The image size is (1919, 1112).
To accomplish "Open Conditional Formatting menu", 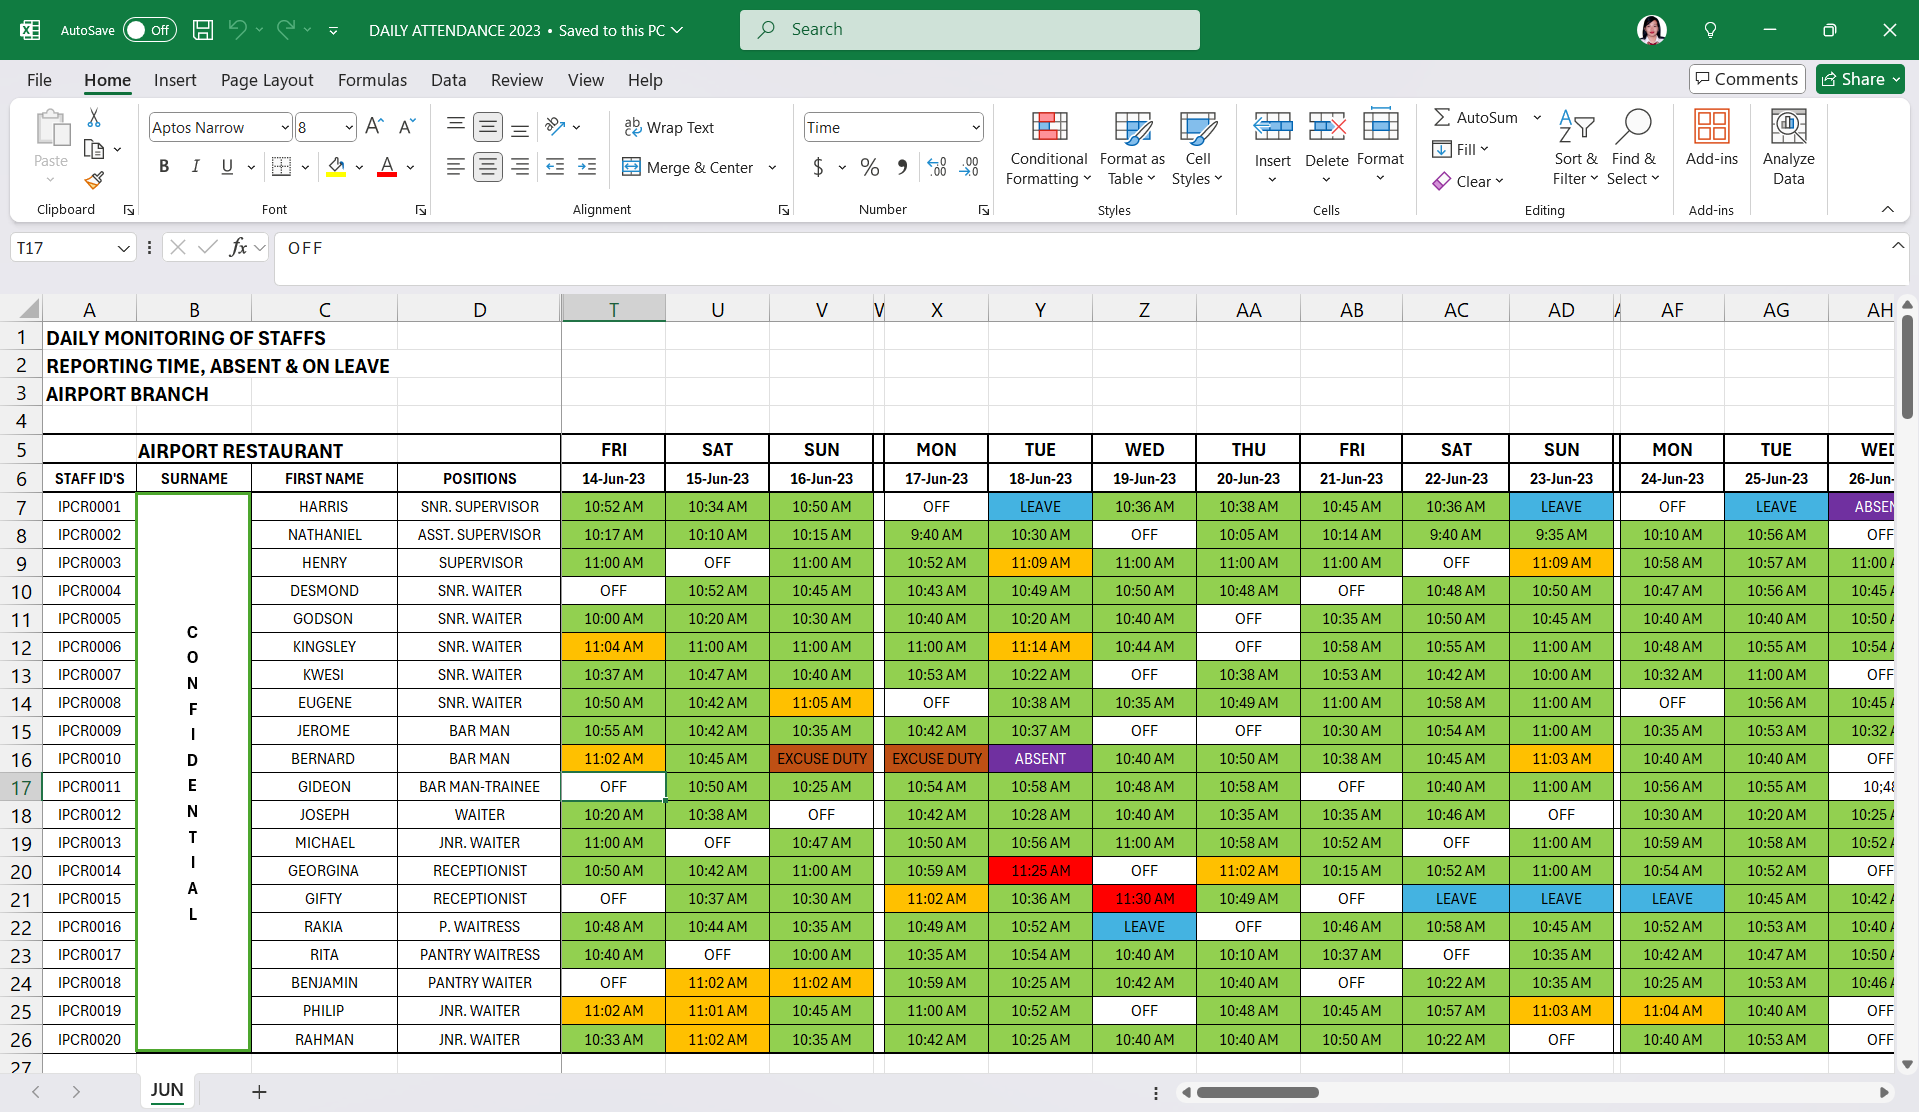I will coord(1048,148).
